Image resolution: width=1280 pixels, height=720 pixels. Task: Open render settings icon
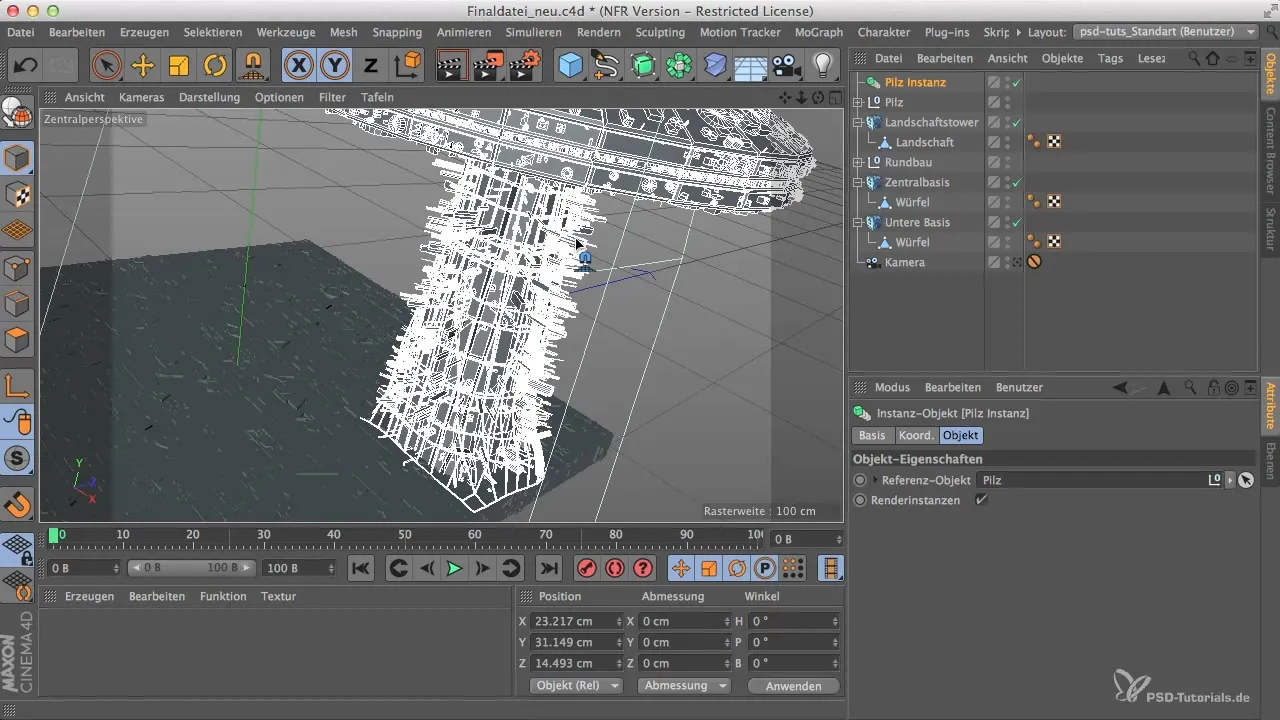point(524,67)
